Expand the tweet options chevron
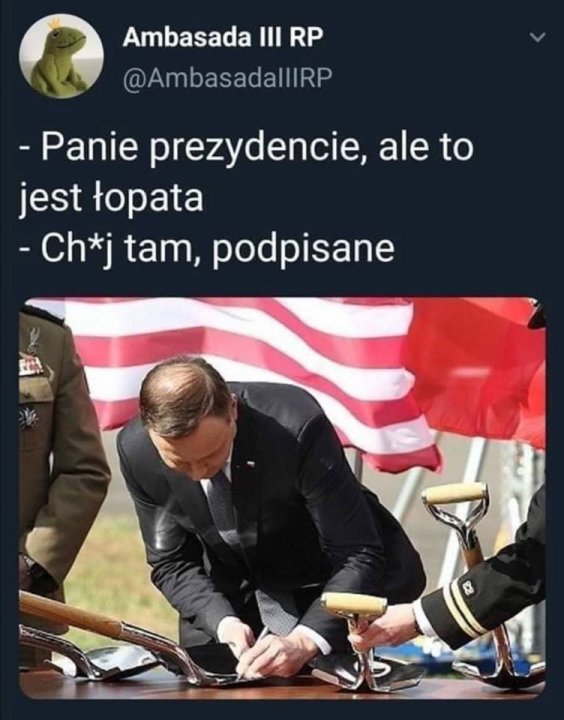Viewport: 564px width, 720px height. [537, 37]
